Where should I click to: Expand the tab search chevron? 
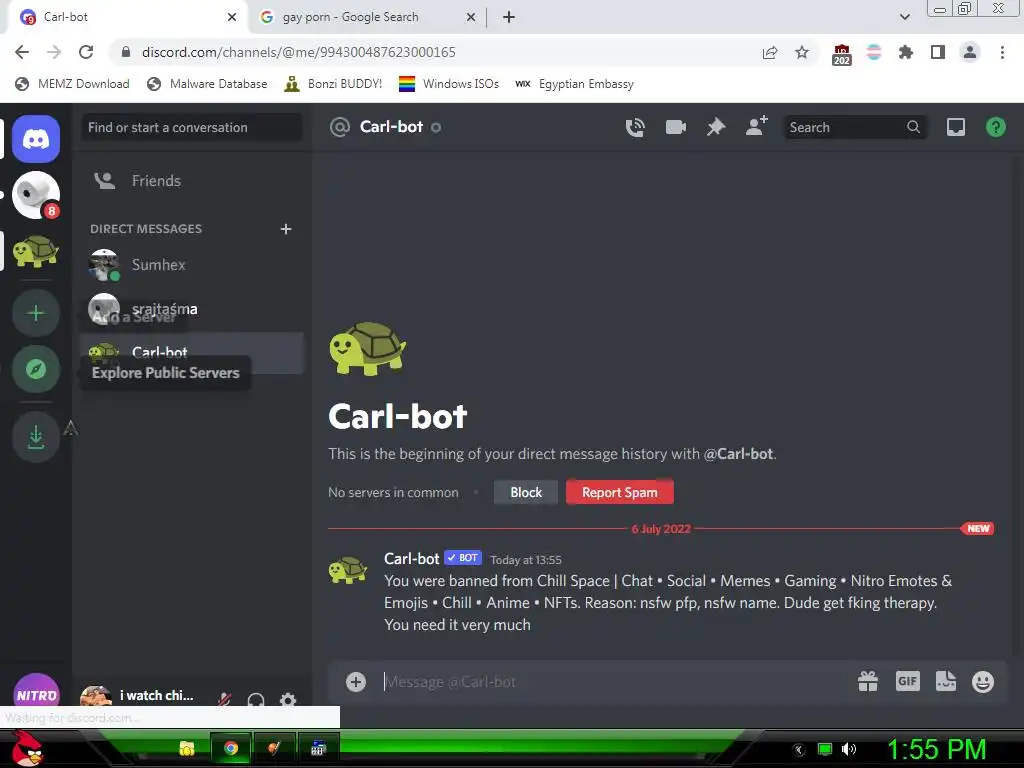tap(904, 17)
